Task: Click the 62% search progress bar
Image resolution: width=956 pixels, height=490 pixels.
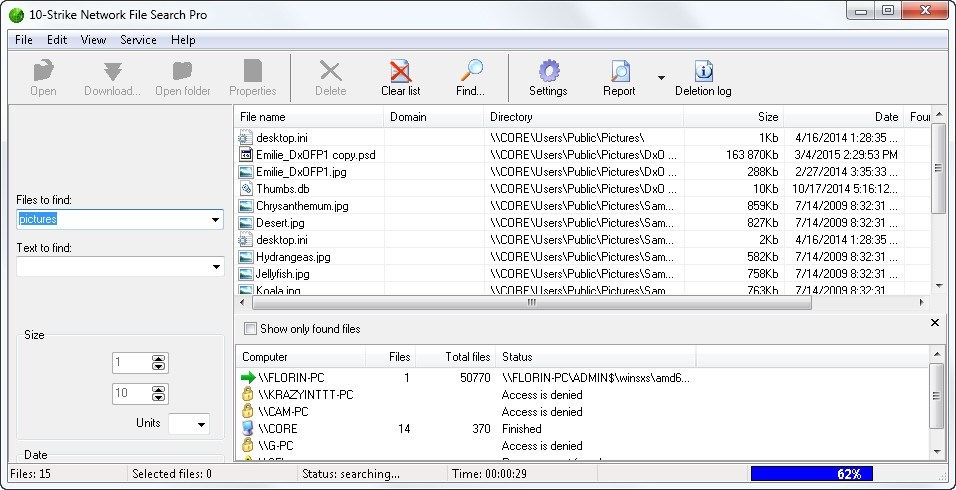Action: (x=812, y=474)
